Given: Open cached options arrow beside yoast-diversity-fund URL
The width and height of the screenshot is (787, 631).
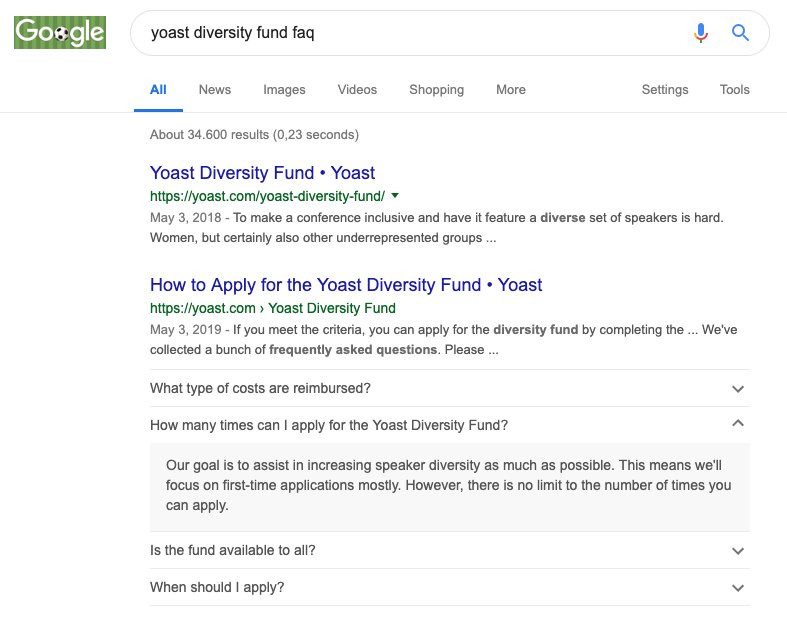Looking at the screenshot, I should tap(395, 196).
